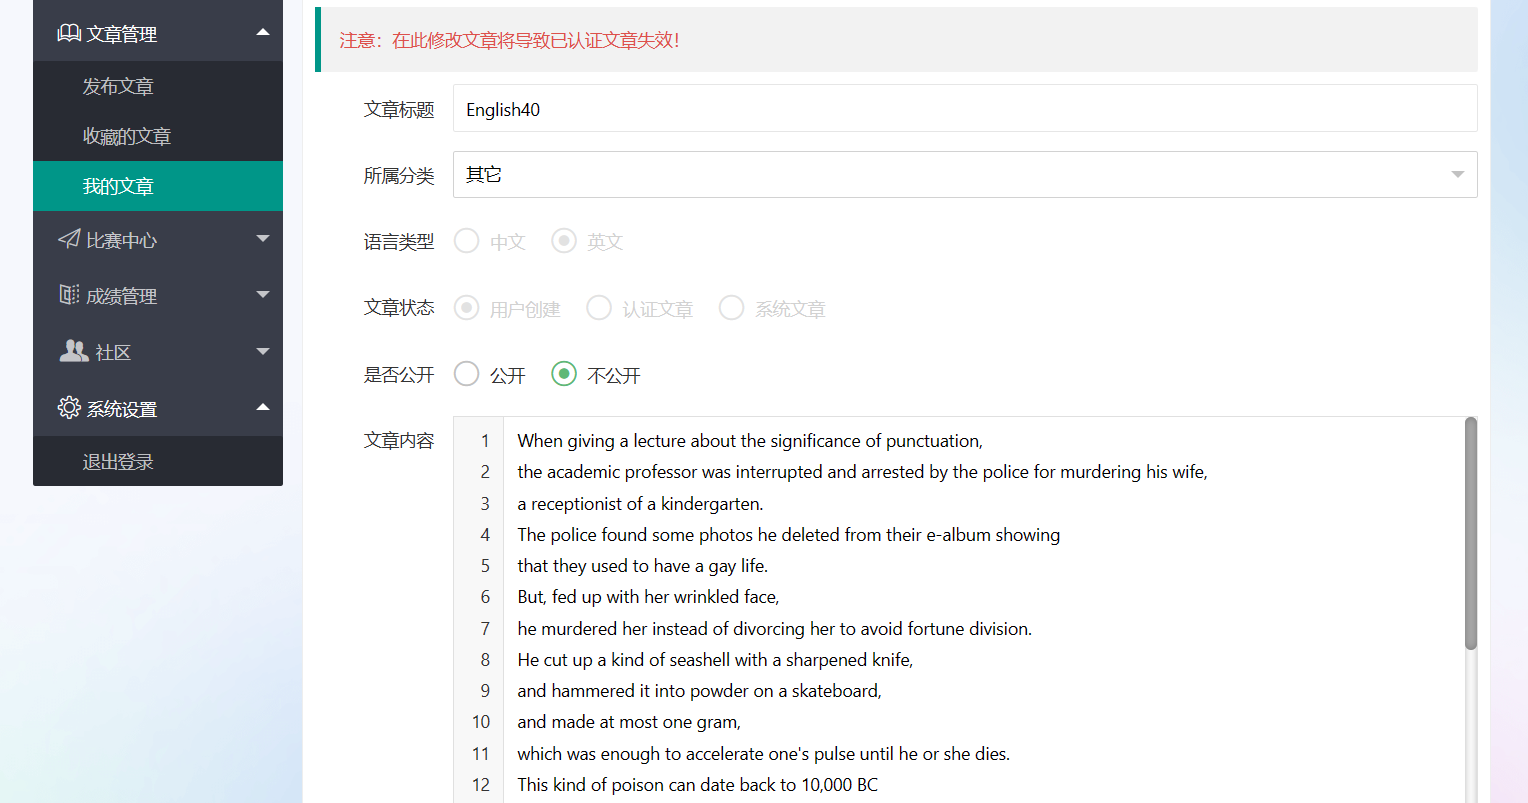Click line 1 text about punctuation lecture
This screenshot has height=803, width=1528.
tap(750, 441)
